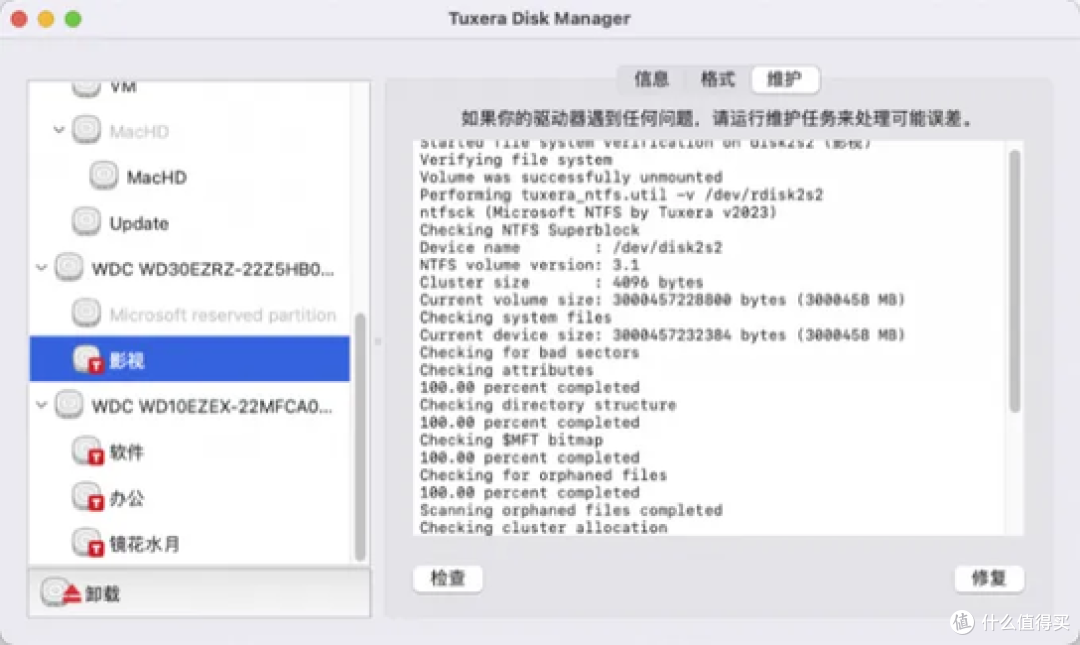Select WDC WD10EZEX-22MFCA0 drive

click(189, 405)
